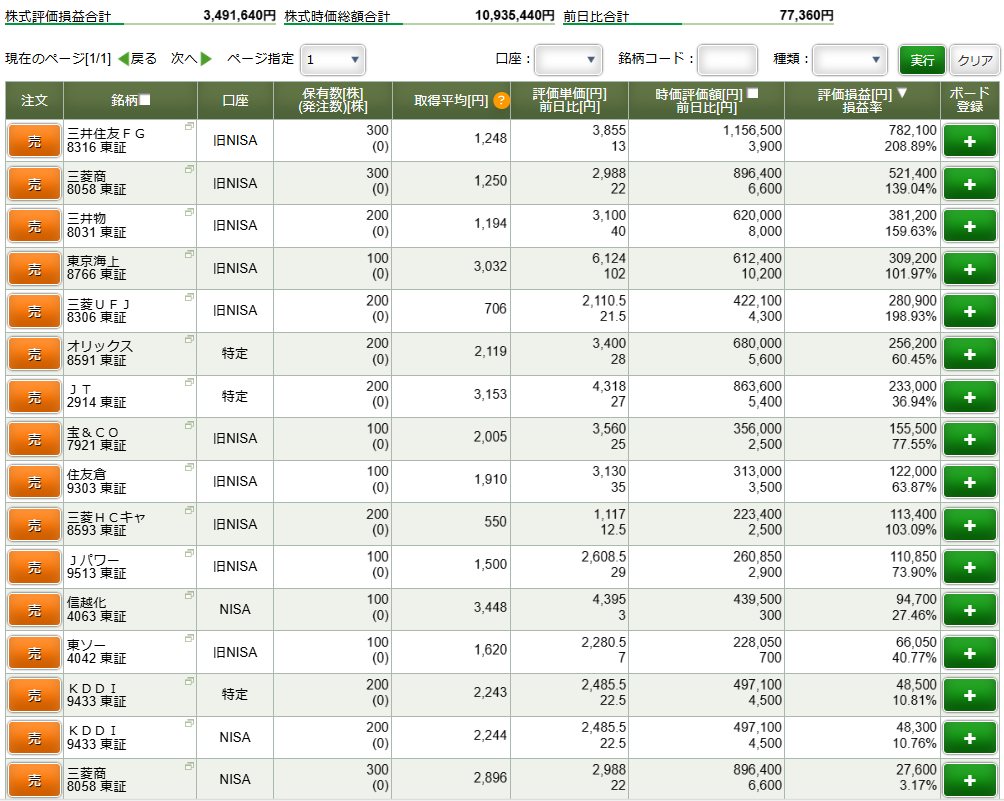Viewport: 1004px width, 801px height.
Task: Click the 評価損益 descending sort arrow
Action: point(902,93)
